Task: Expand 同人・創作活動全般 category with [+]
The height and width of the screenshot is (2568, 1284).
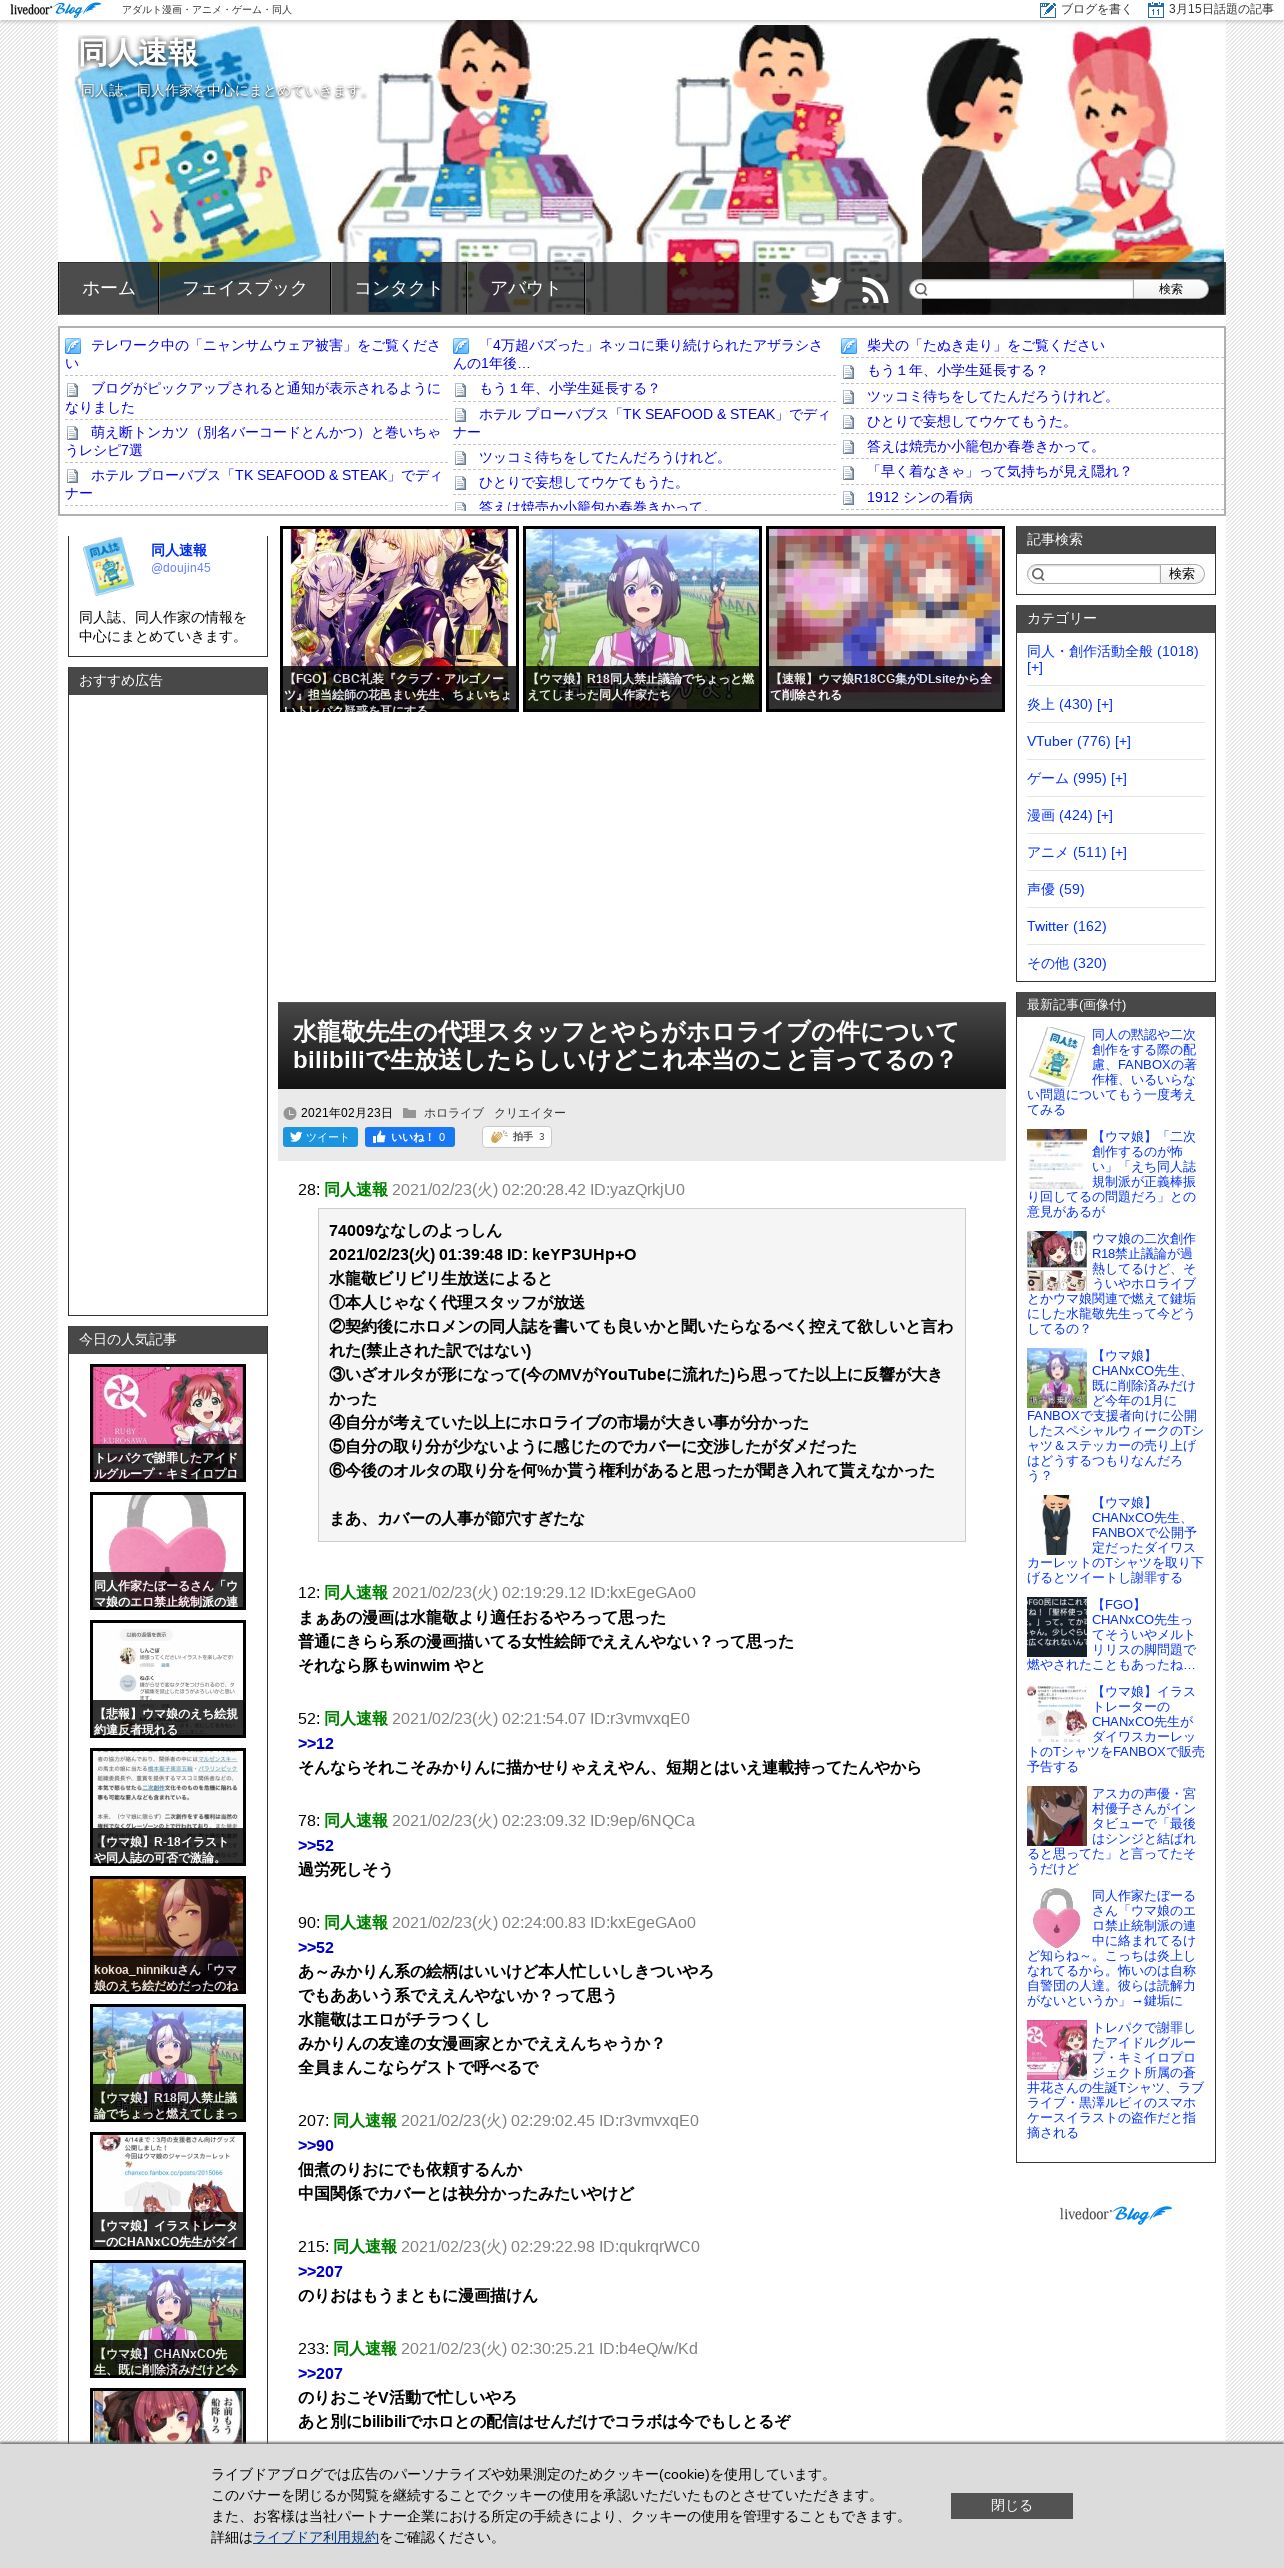Action: point(1035,668)
